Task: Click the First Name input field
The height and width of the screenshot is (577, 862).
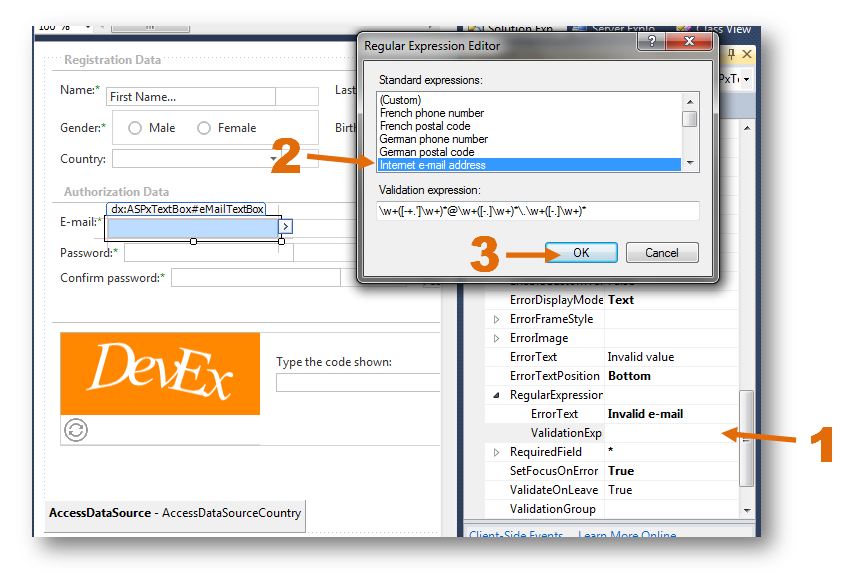Action: point(191,97)
